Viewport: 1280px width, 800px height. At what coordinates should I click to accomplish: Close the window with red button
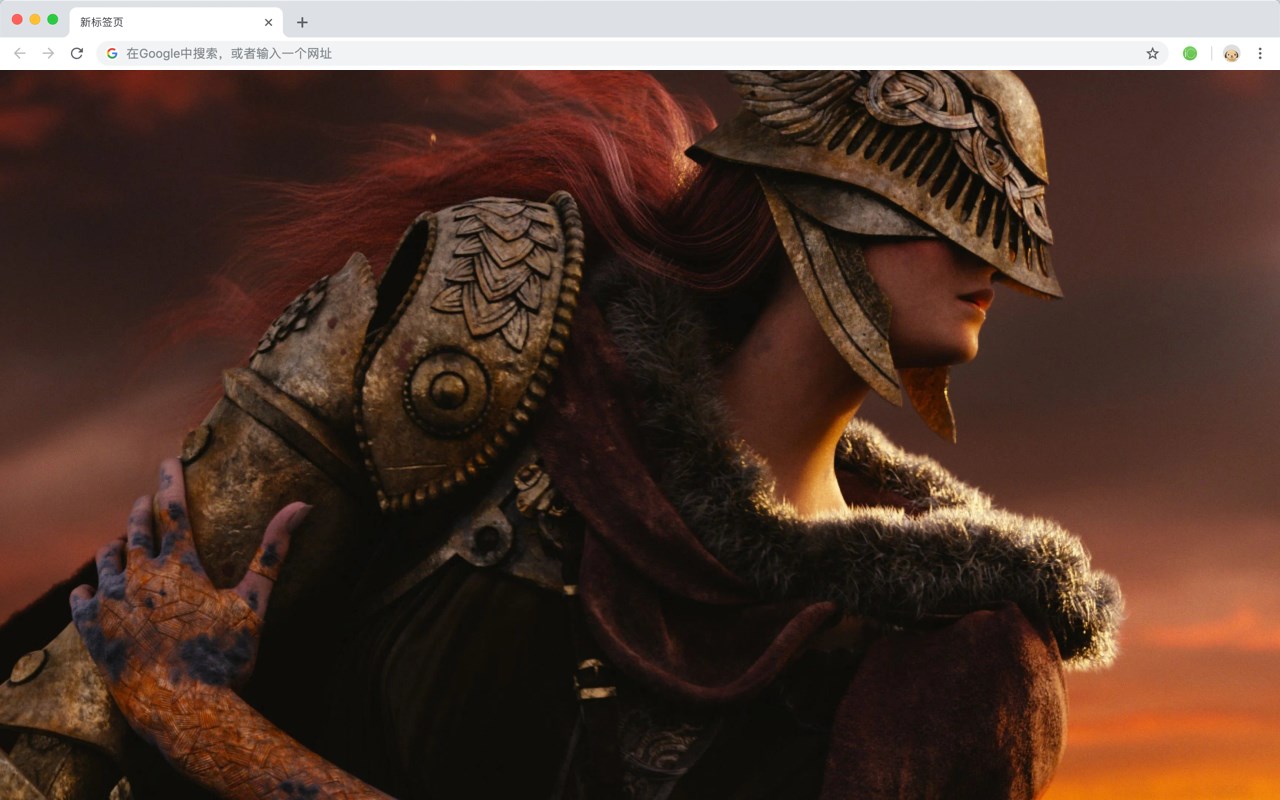click(17, 19)
